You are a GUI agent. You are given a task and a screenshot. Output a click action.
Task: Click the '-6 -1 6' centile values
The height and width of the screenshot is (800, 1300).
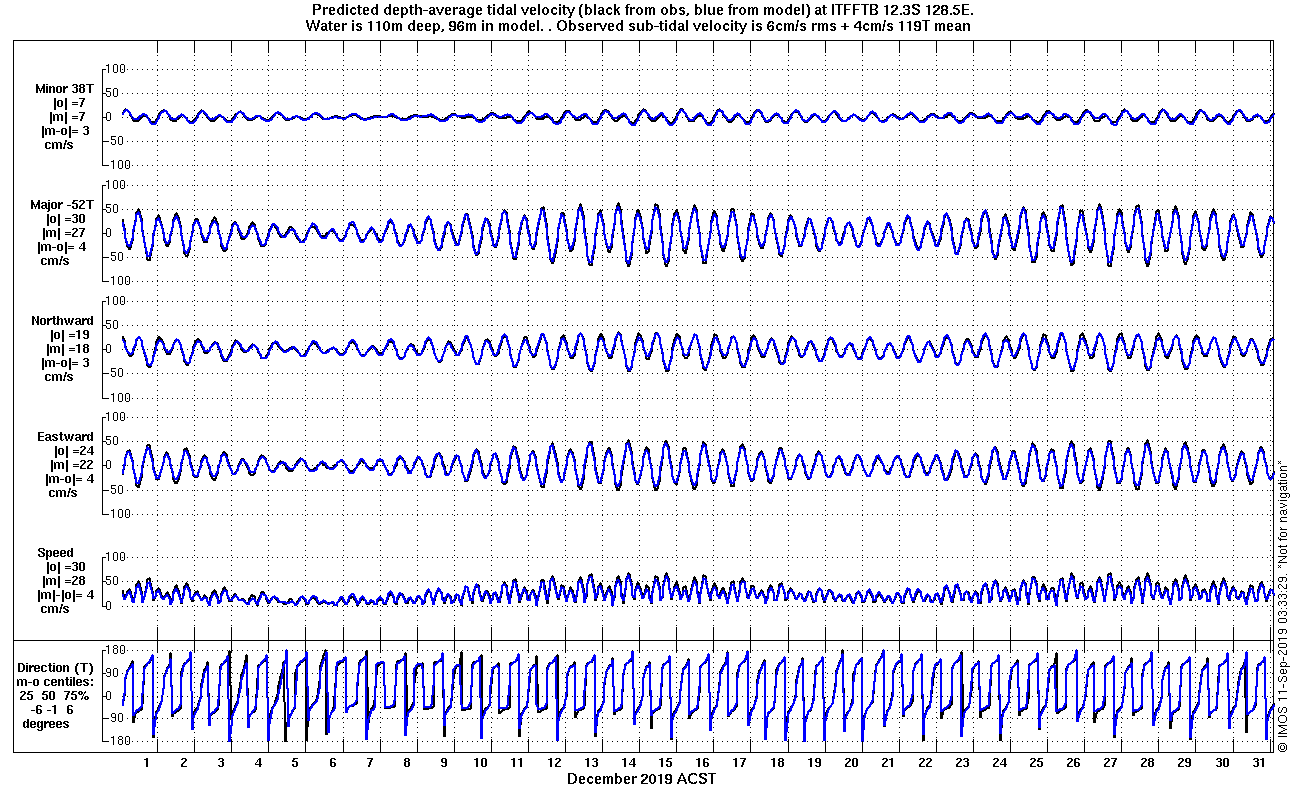click(x=52, y=709)
